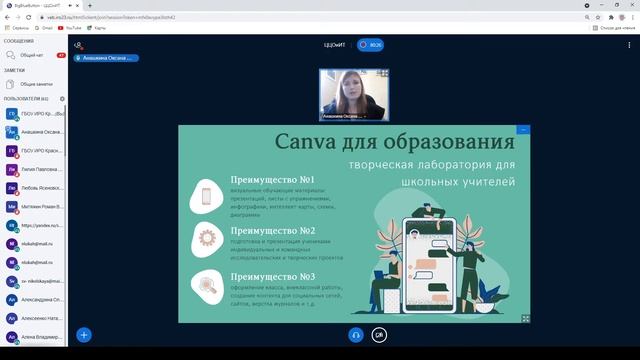Viewport: 640px width, 360px height.
Task: Select user Лилия Павловна
Action: tap(34, 169)
